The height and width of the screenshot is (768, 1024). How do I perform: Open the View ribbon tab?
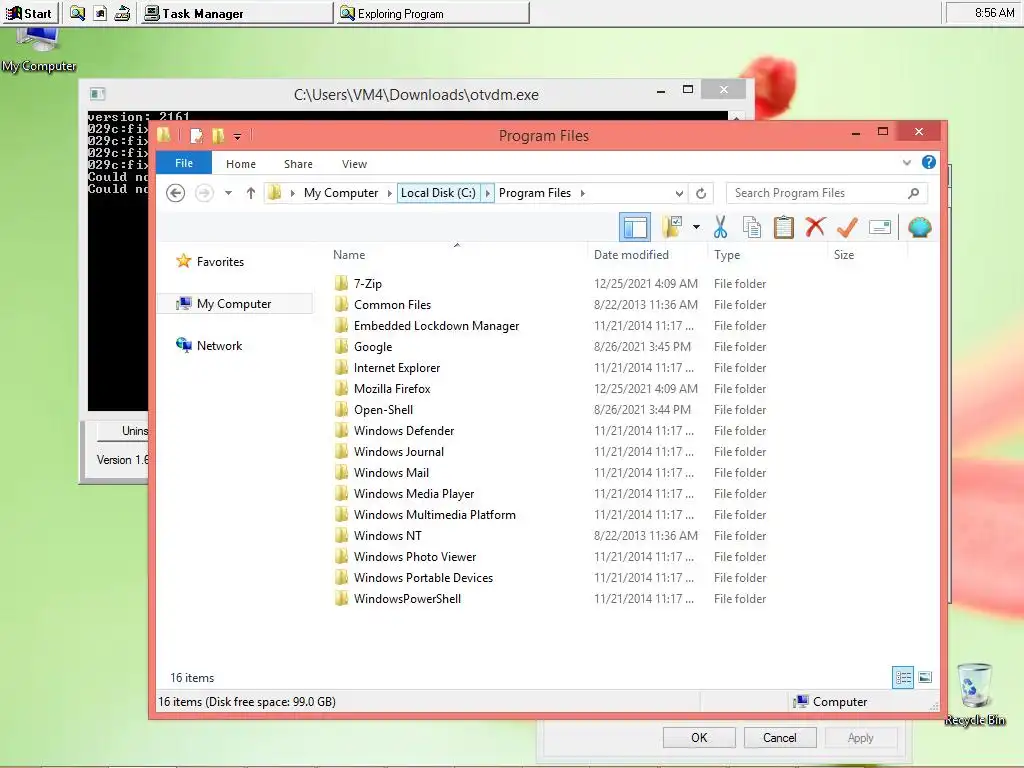point(354,164)
